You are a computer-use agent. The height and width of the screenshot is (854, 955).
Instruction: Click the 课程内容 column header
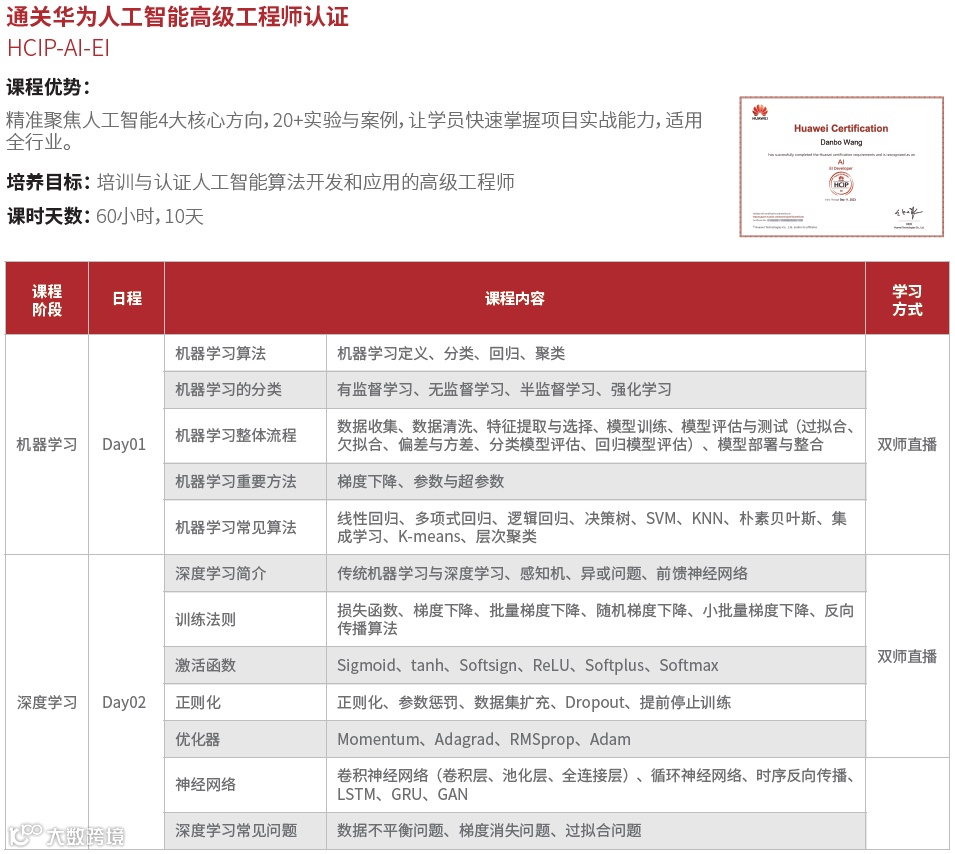[x=515, y=299]
